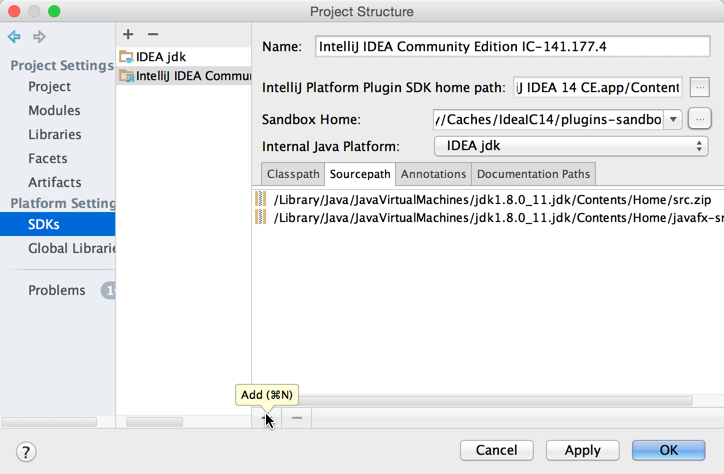Switch to the Annotations tab

pos(433,174)
